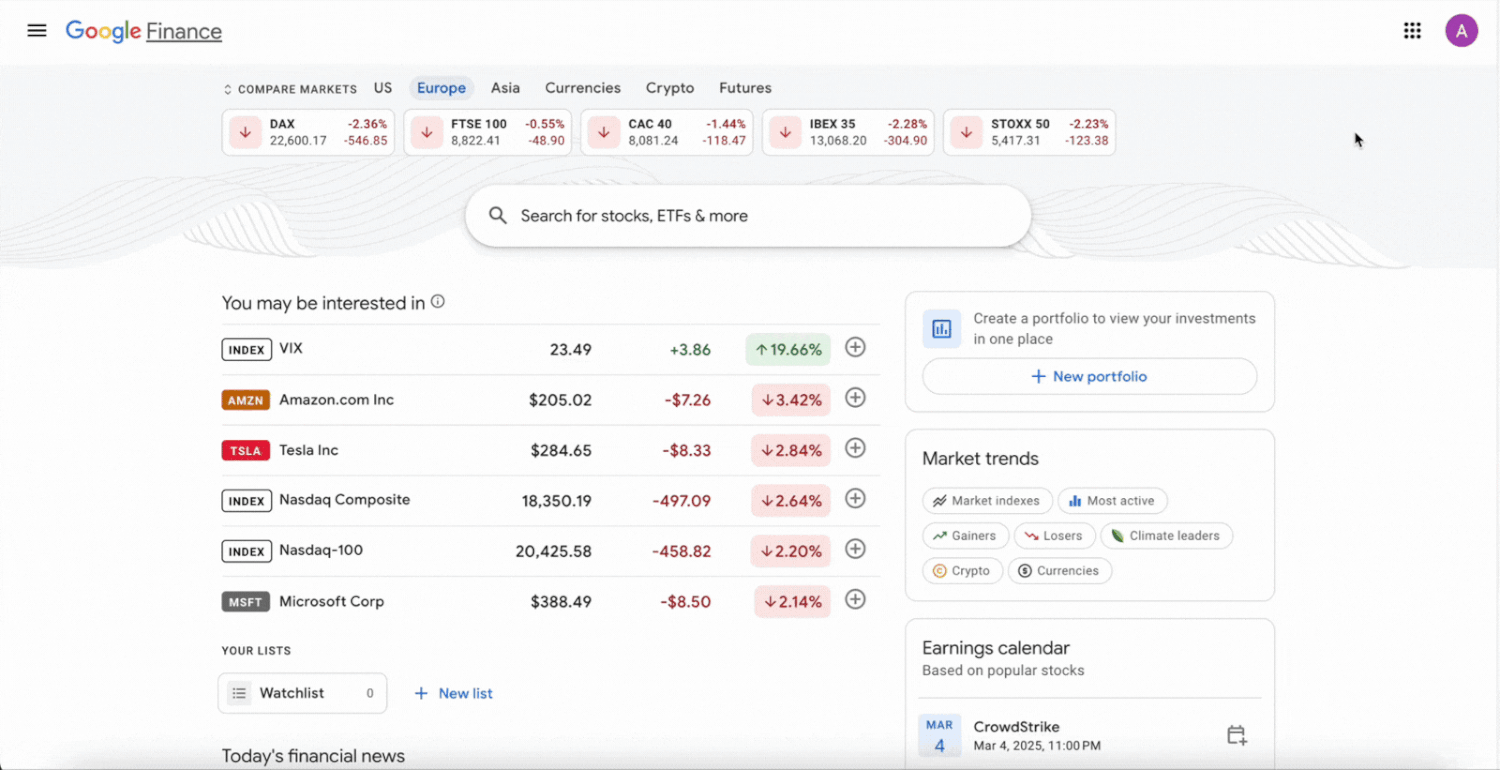Open the Losers trend chip
Image resolution: width=1500 pixels, height=770 pixels.
pos(1054,536)
